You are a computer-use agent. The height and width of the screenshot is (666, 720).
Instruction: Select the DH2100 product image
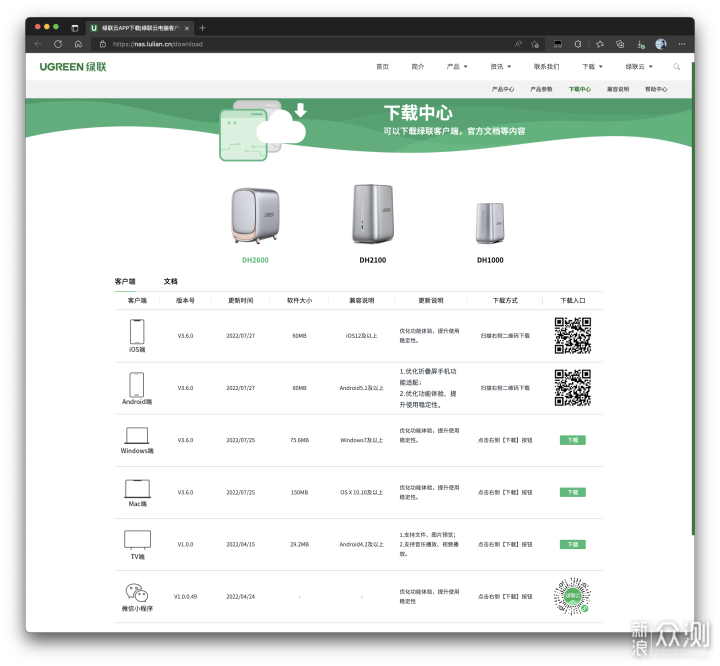pyautogui.click(x=373, y=214)
